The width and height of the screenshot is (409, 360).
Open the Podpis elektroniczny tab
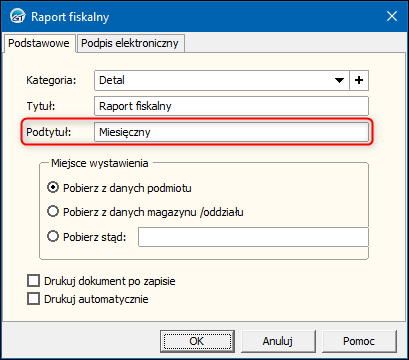(130, 43)
